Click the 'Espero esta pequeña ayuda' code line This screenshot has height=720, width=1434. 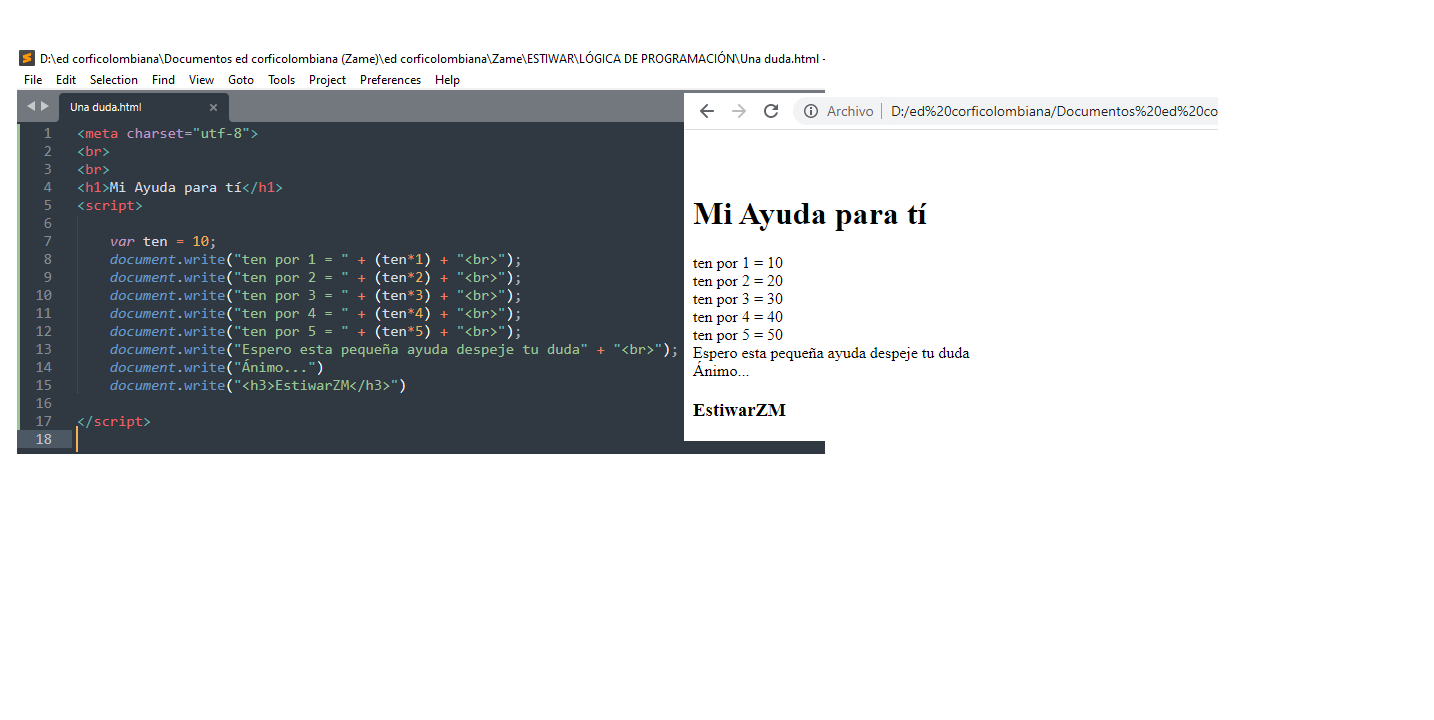click(x=394, y=349)
